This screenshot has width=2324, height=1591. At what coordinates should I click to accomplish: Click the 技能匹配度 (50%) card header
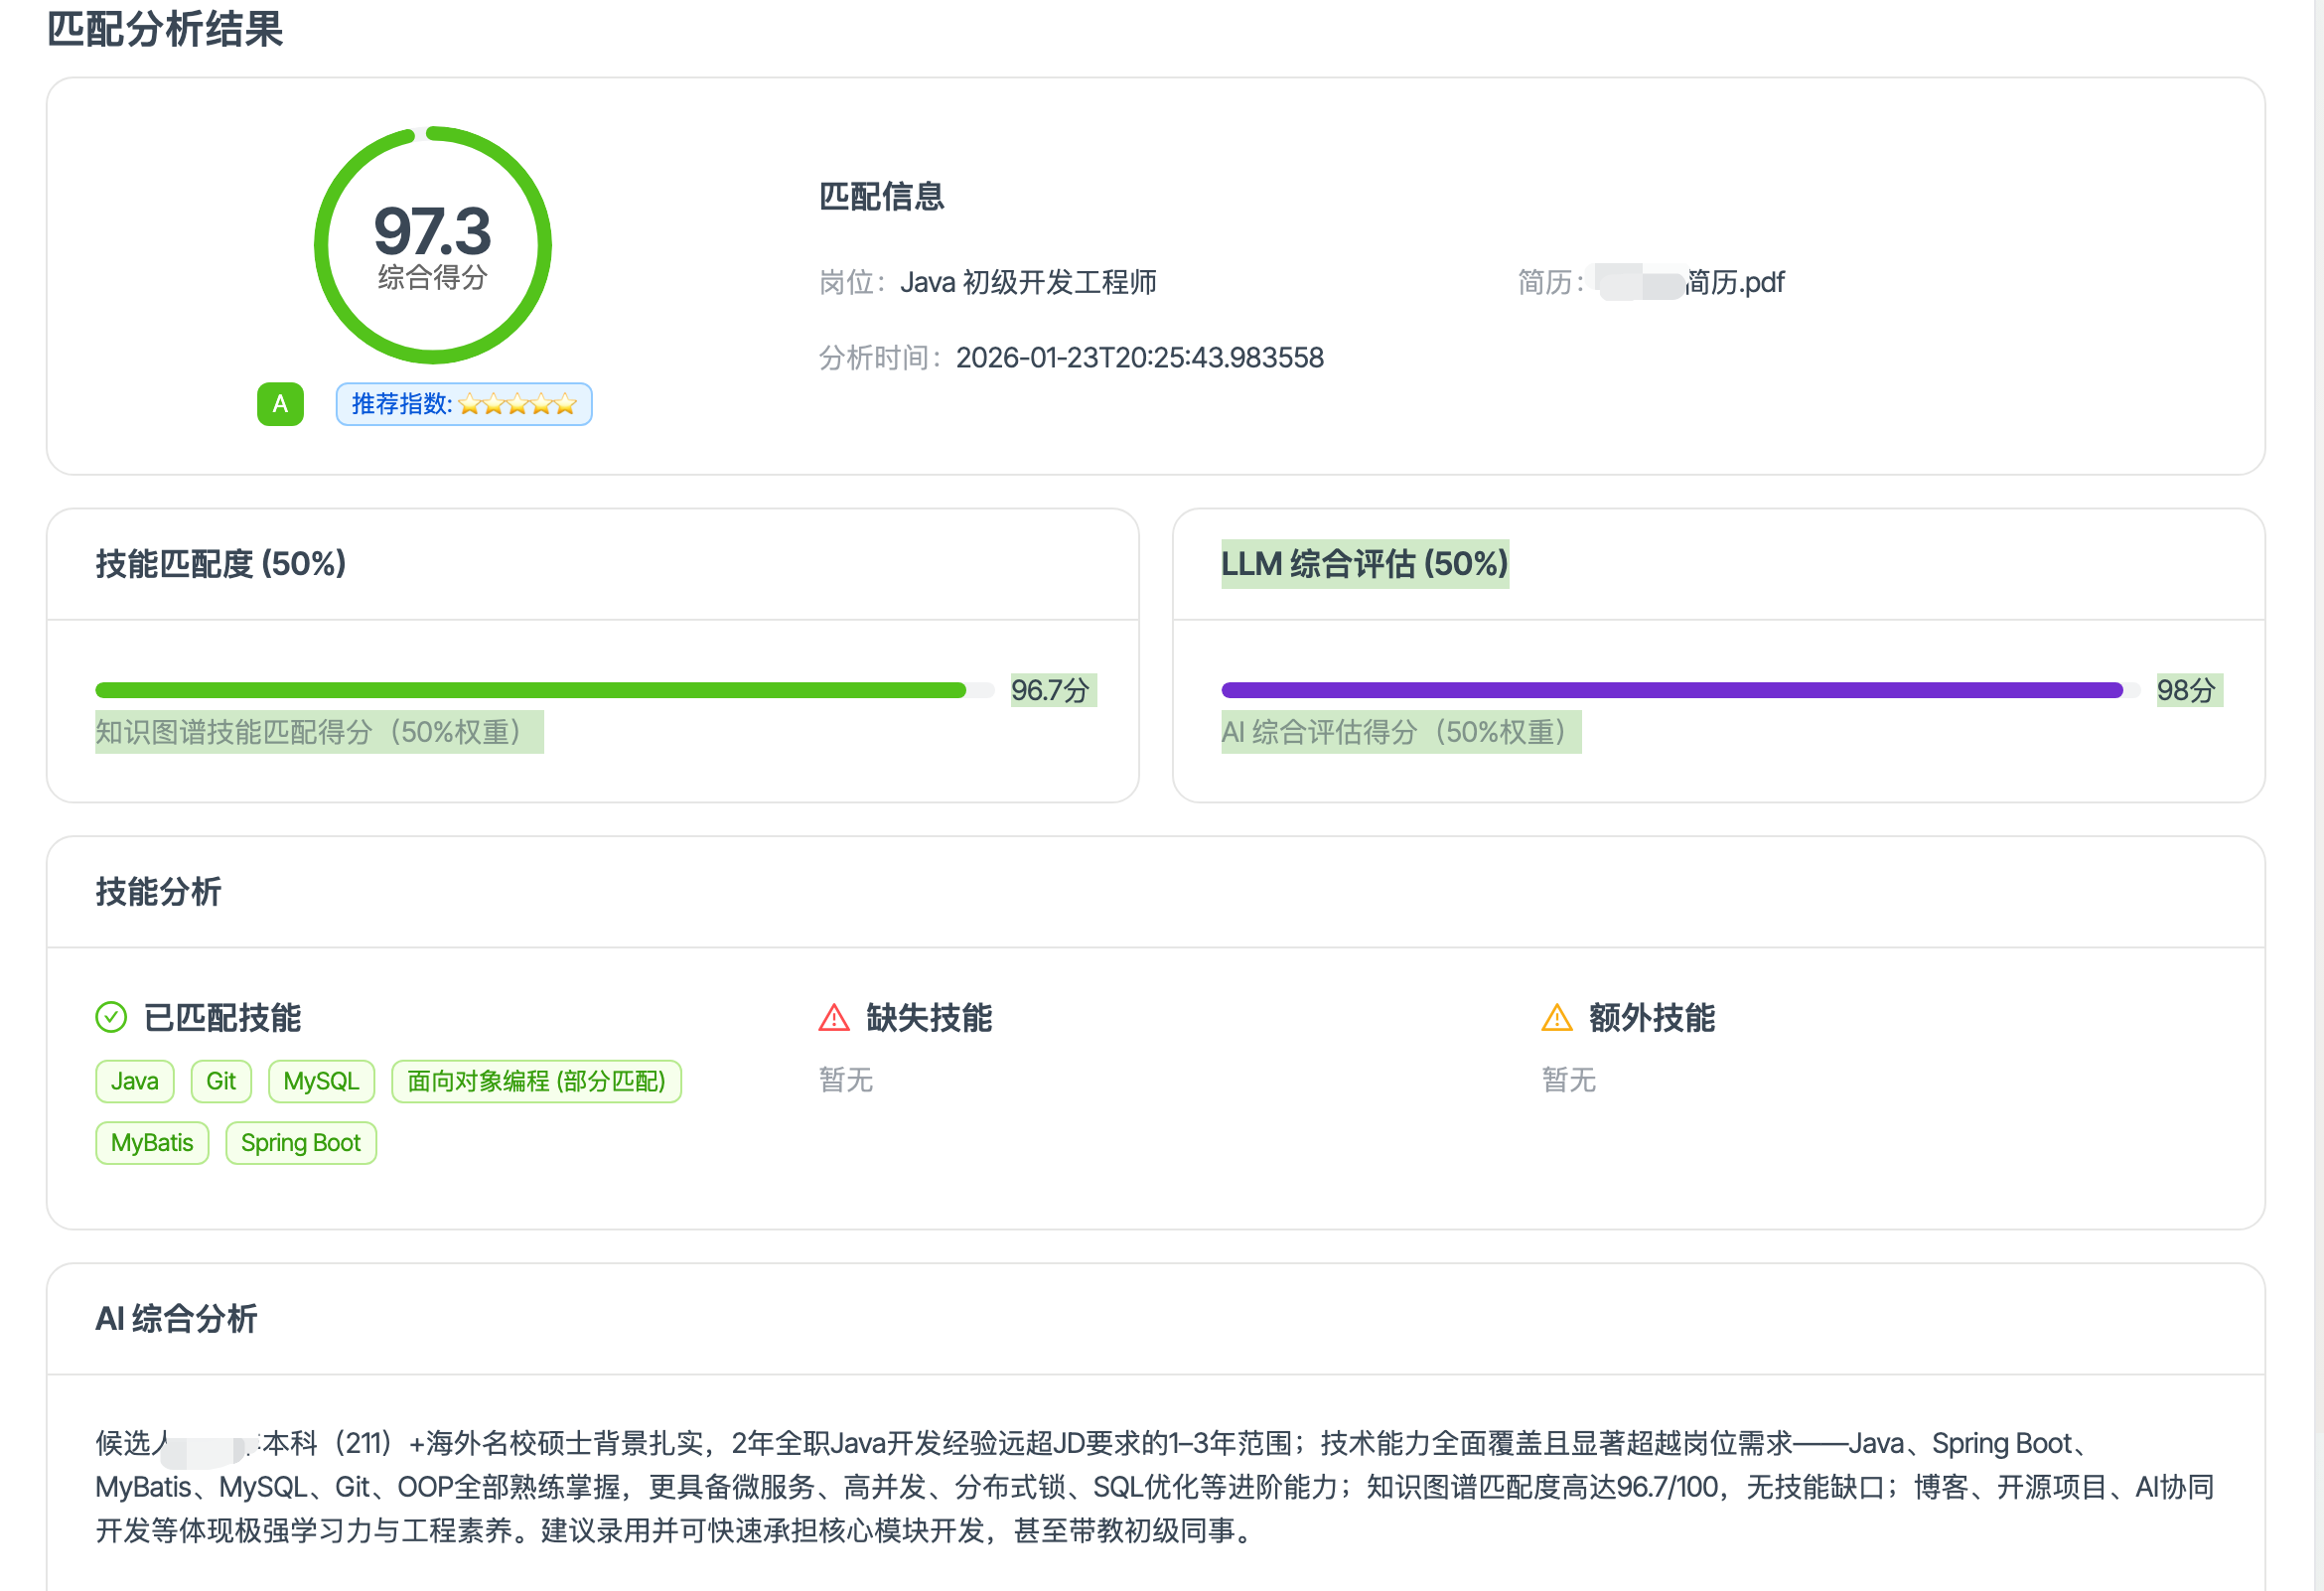pos(221,564)
